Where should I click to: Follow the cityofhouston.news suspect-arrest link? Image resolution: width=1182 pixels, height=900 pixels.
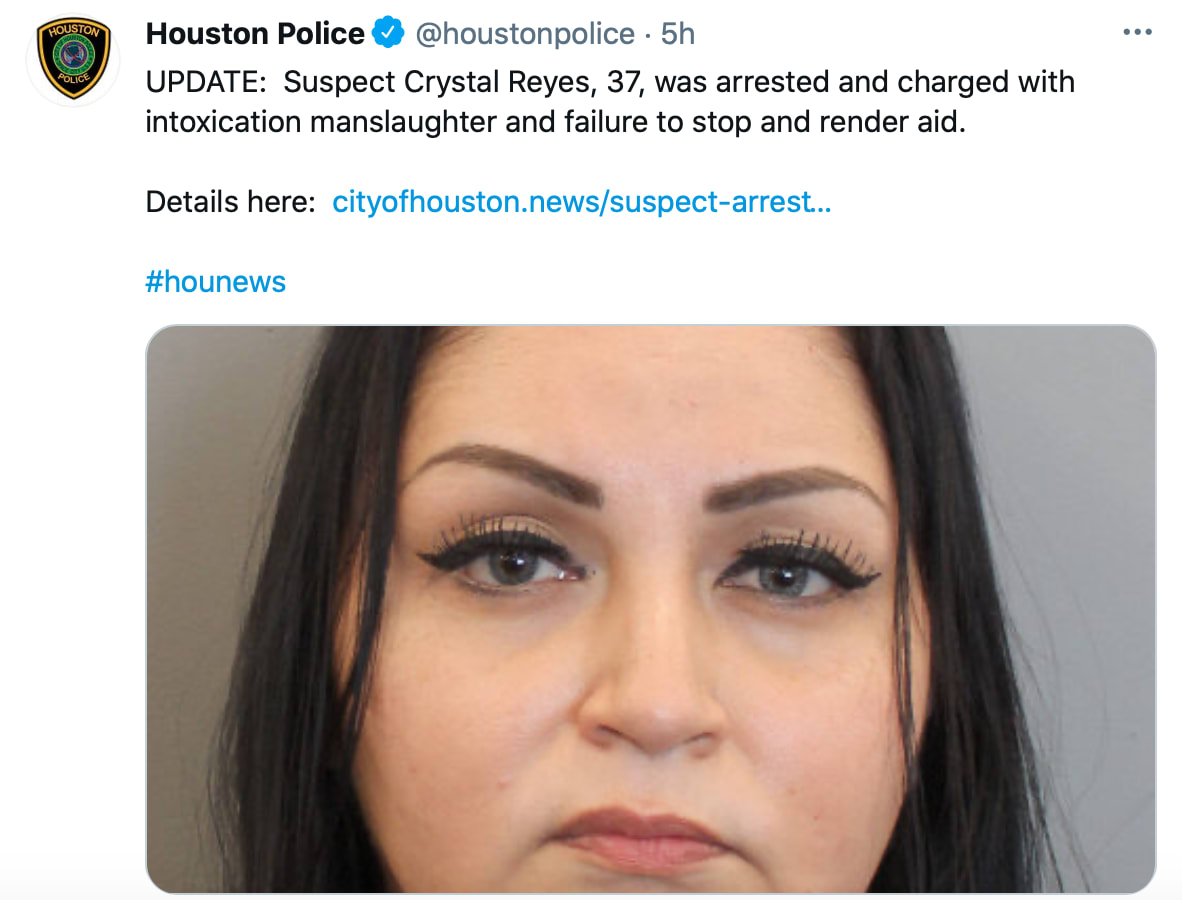point(581,202)
